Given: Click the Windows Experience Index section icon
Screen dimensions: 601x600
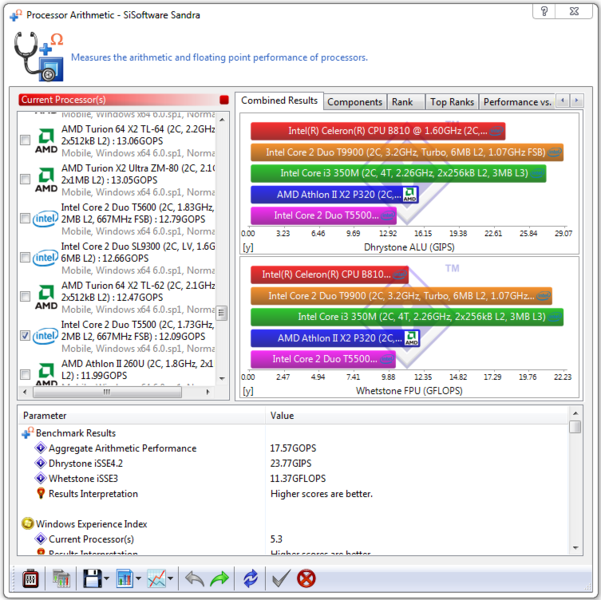Looking at the screenshot, I should coord(28,524).
